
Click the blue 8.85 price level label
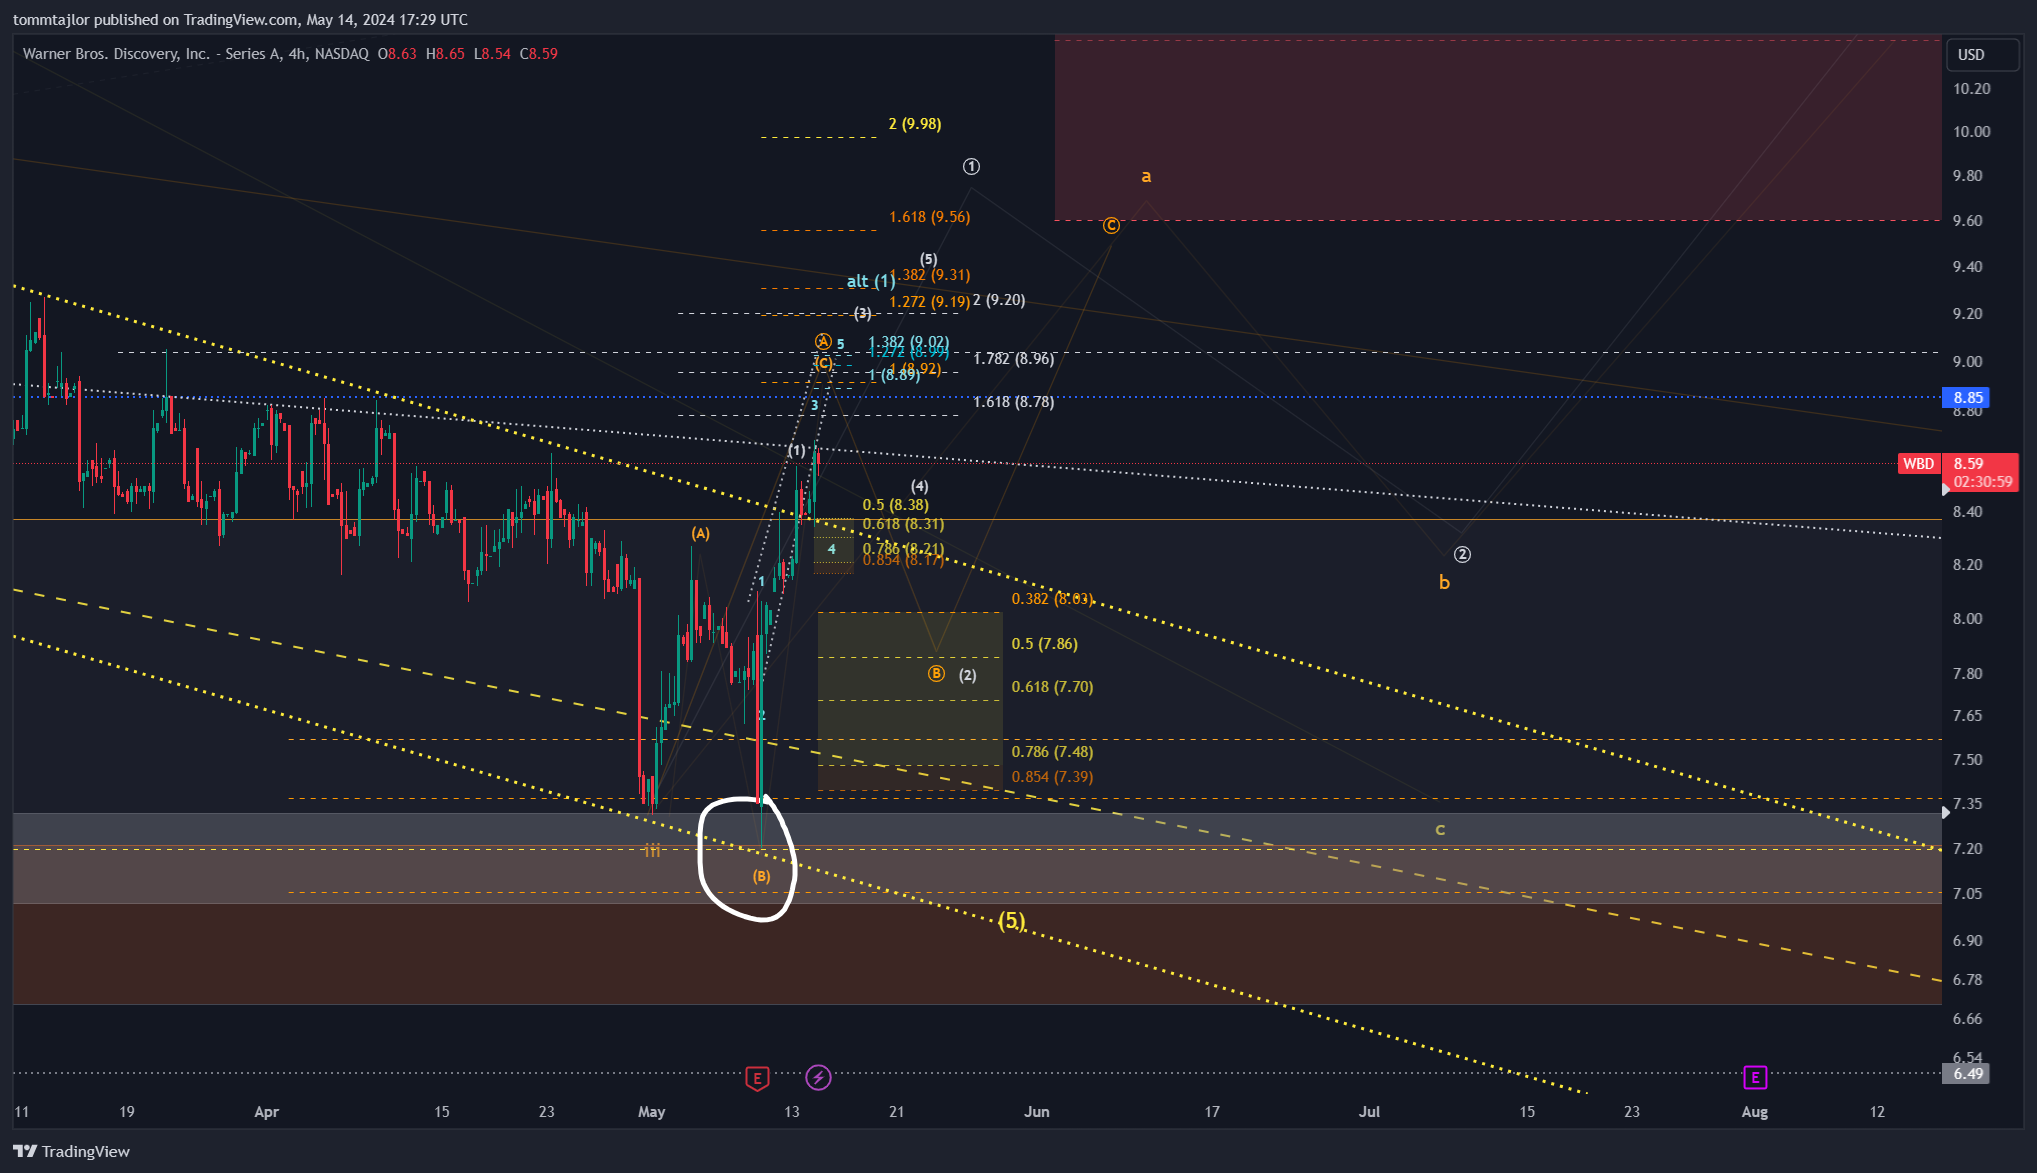(1968, 398)
